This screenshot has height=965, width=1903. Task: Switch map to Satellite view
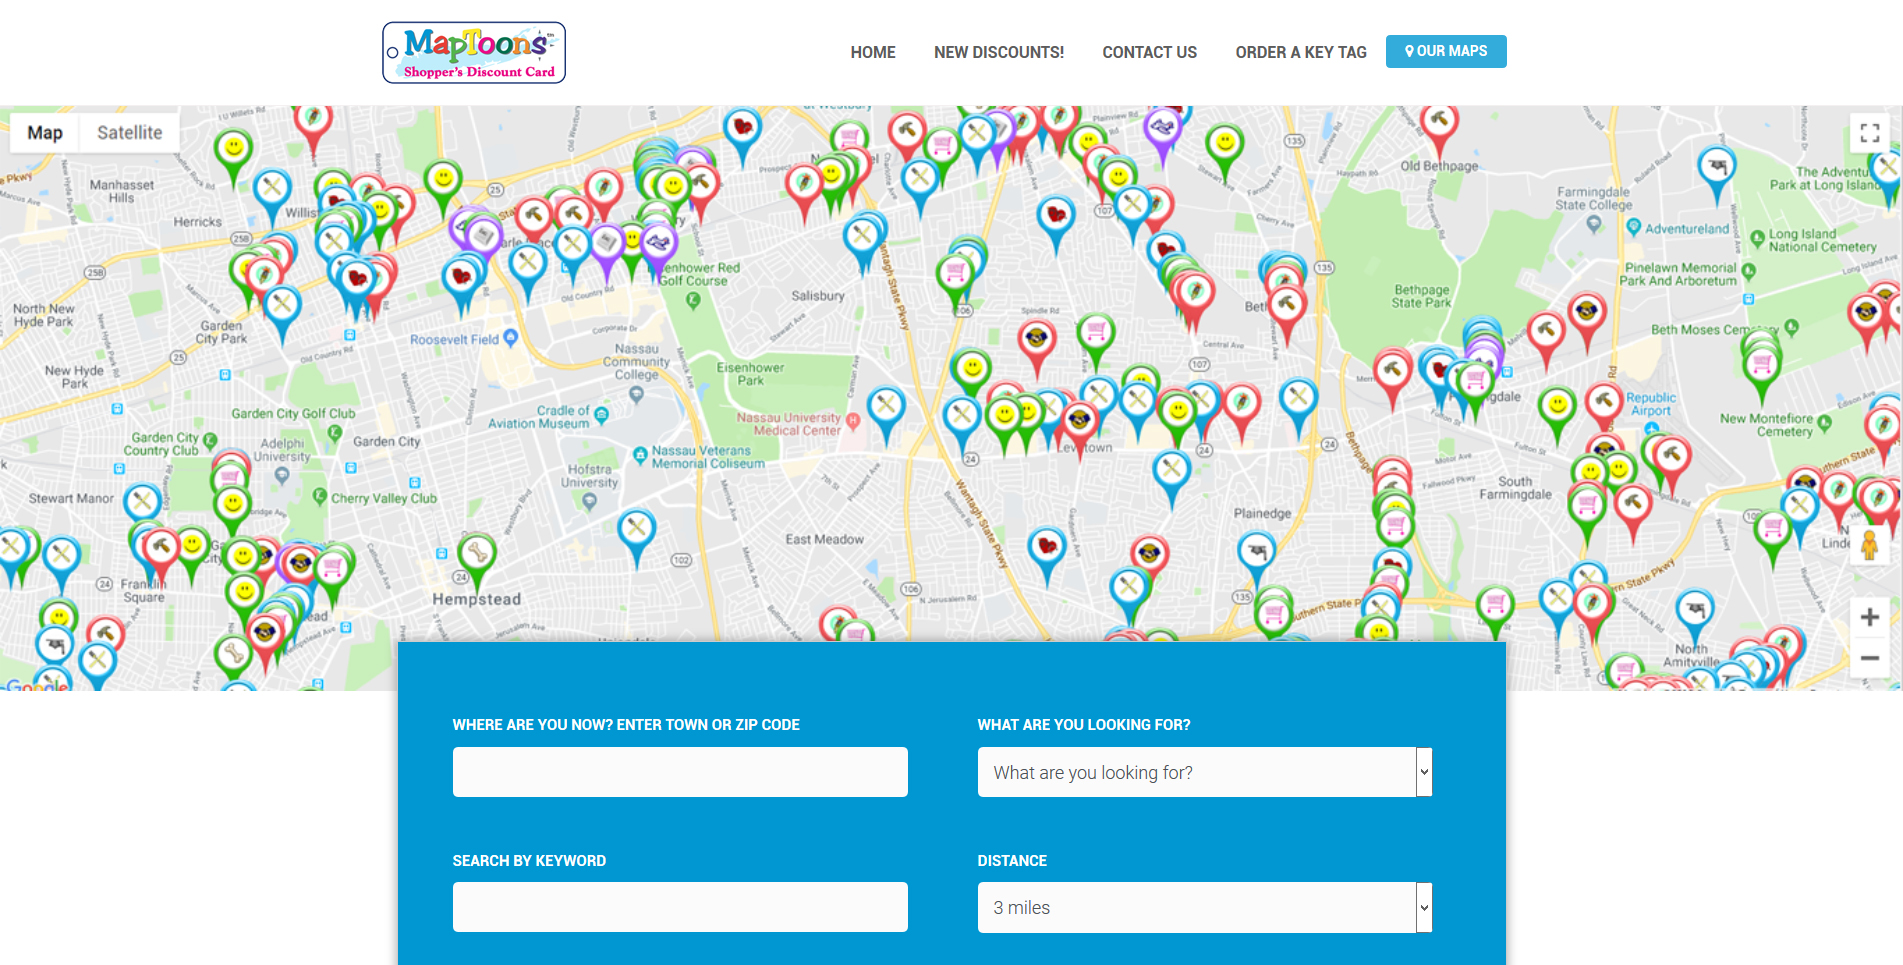tap(129, 133)
